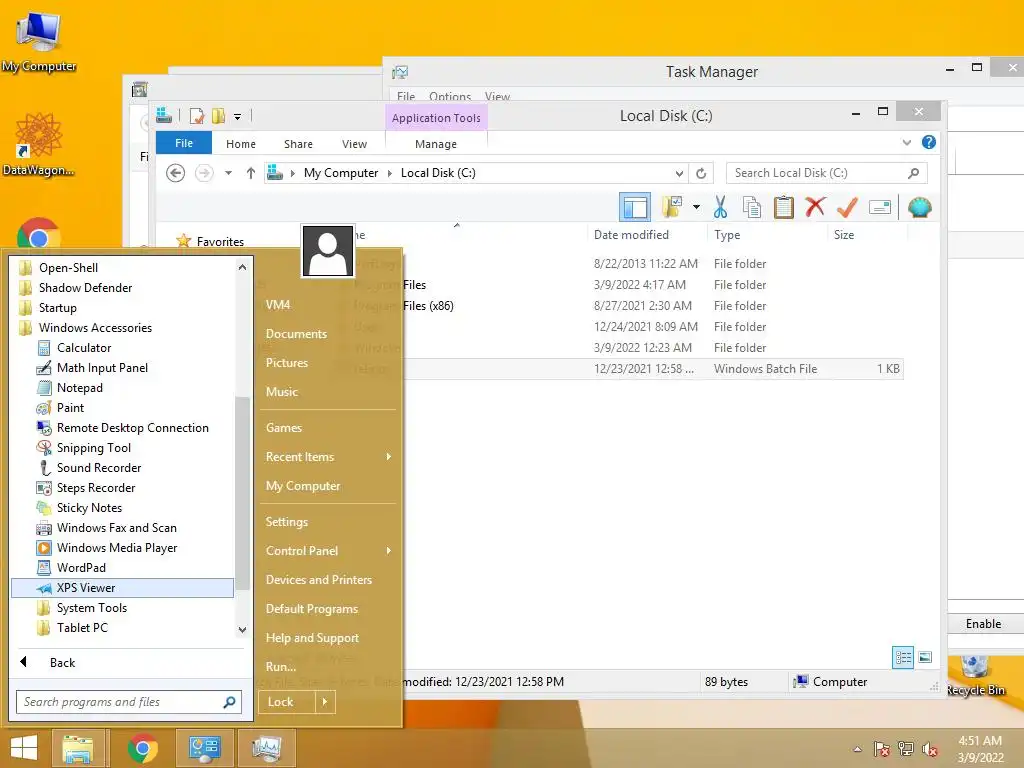Open File Explorer from the taskbar
This screenshot has width=1024, height=768.
click(x=78, y=748)
